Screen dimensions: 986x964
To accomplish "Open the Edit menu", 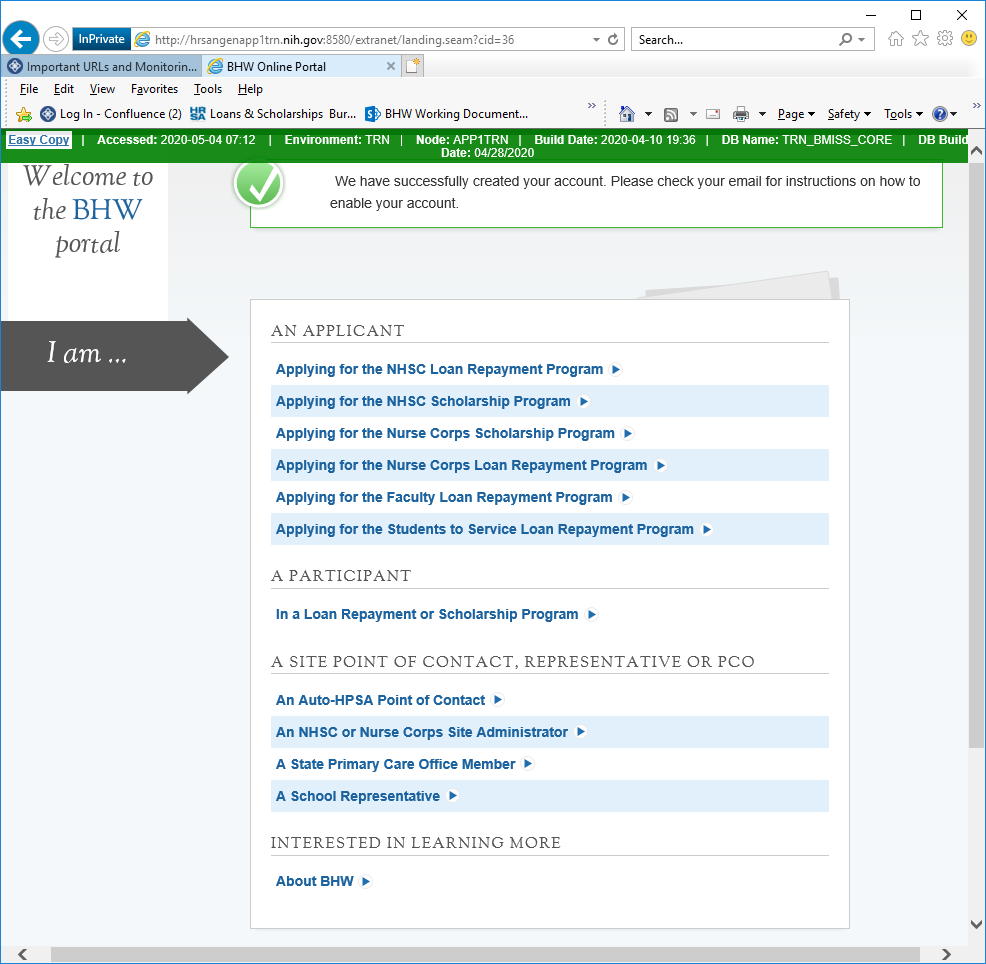I will pyautogui.click(x=64, y=89).
